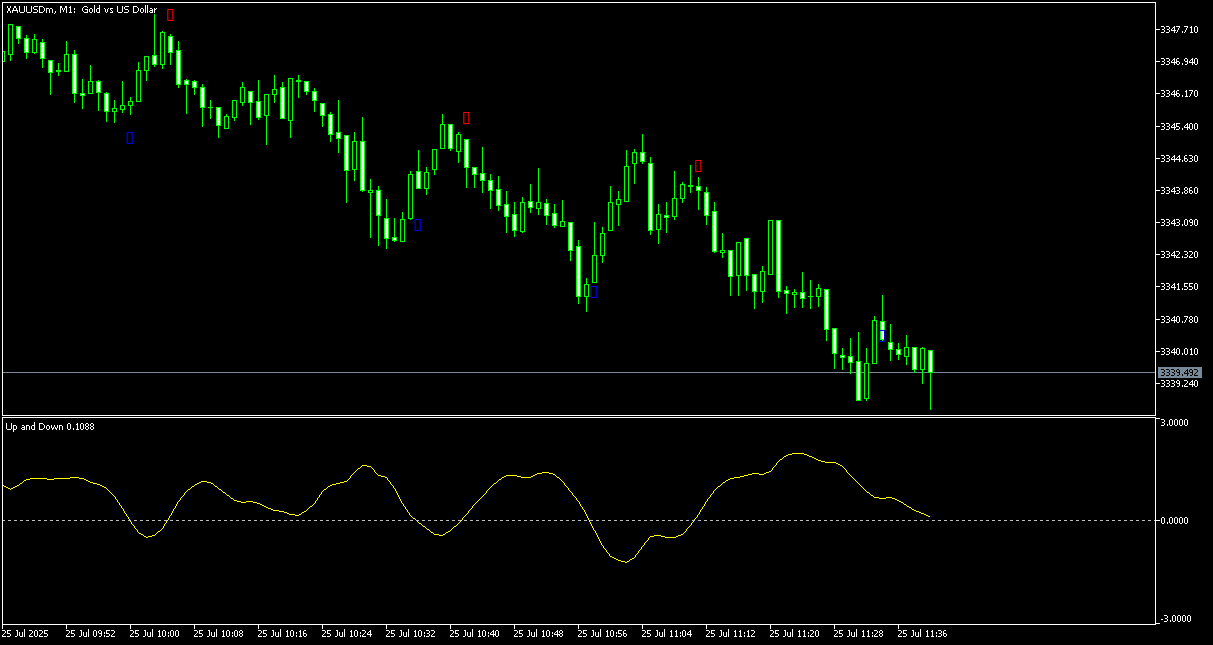This screenshot has width=1213, height=645.
Task: Click the '25 Jul 10:08' time label
Action: point(219,634)
